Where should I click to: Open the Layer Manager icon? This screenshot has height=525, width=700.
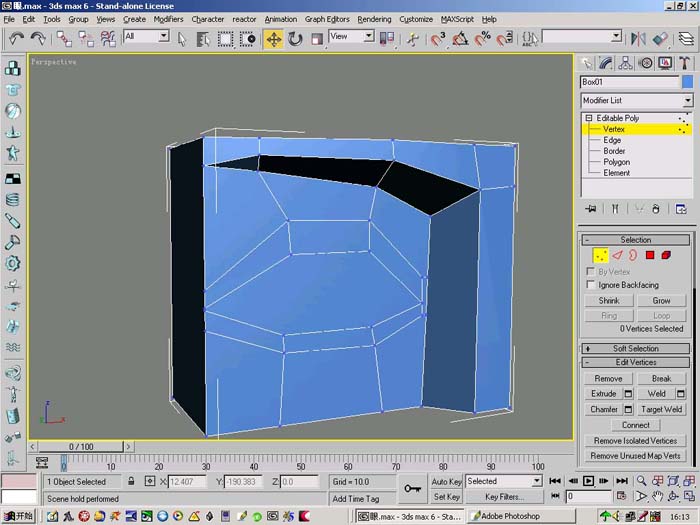click(x=687, y=39)
